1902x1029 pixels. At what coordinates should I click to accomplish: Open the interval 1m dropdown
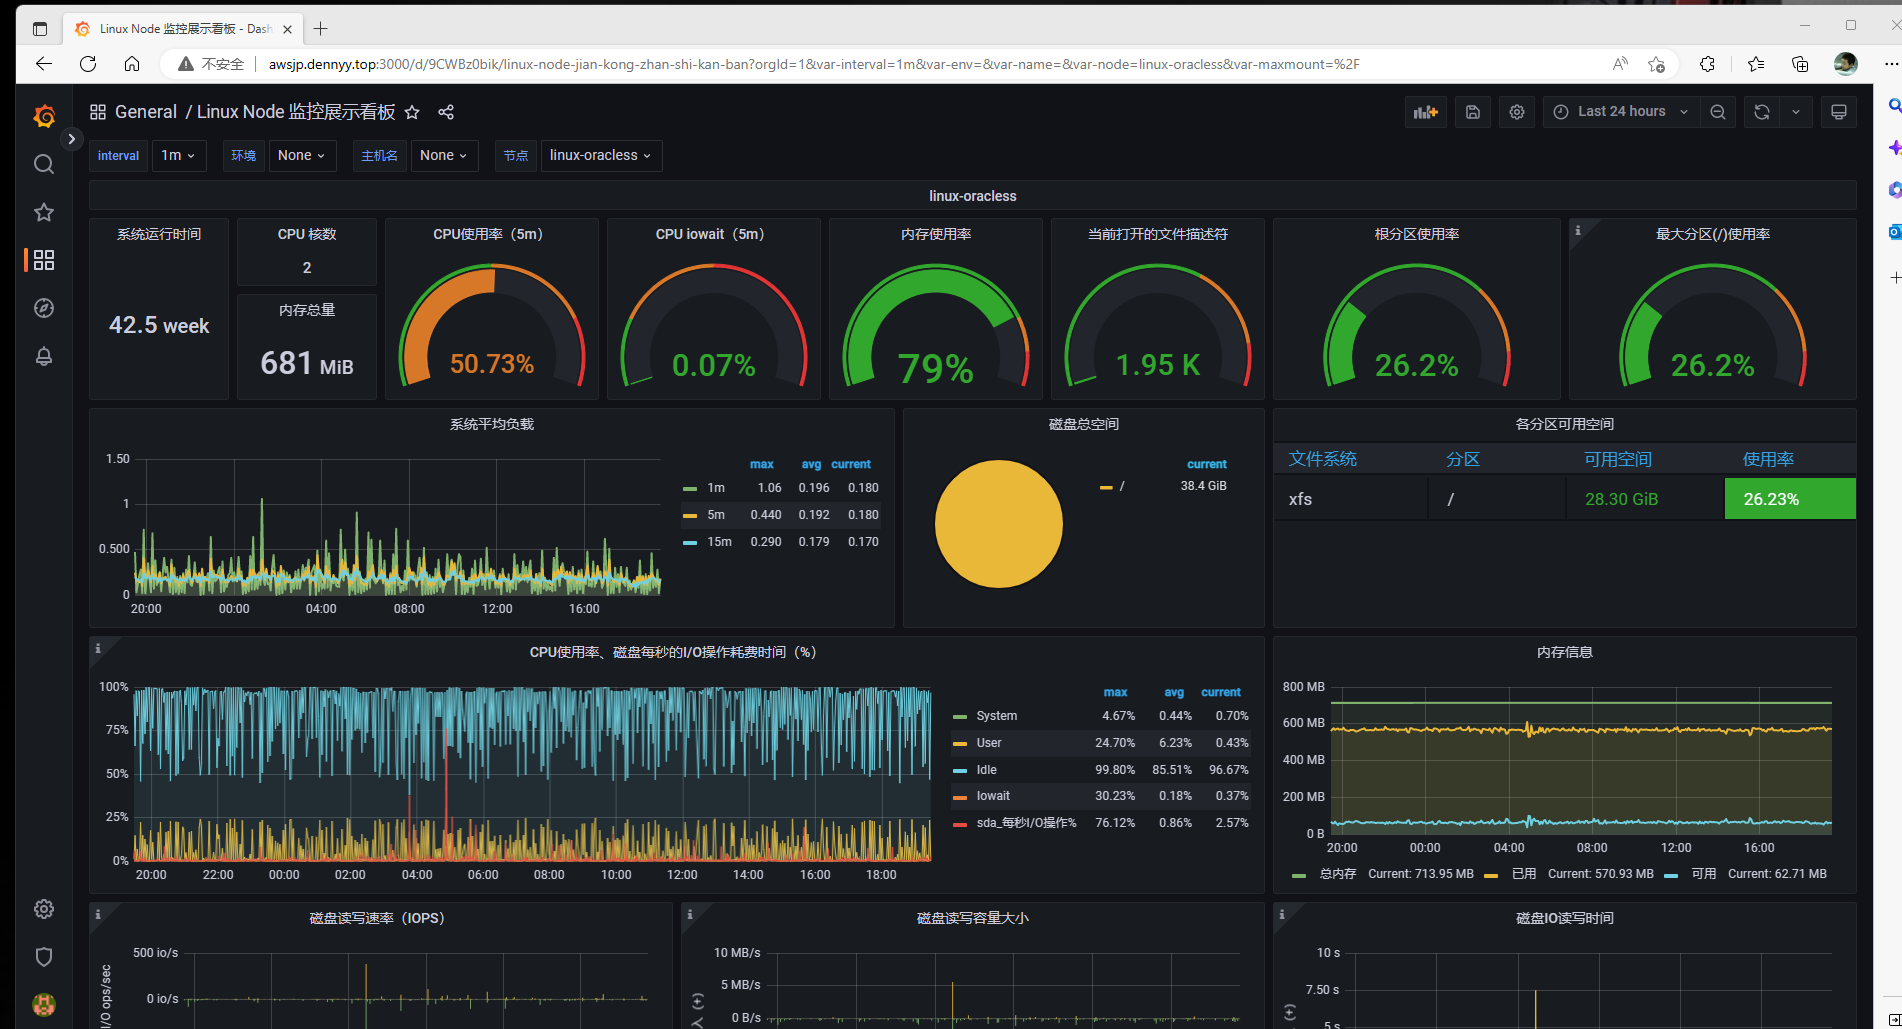(x=179, y=155)
